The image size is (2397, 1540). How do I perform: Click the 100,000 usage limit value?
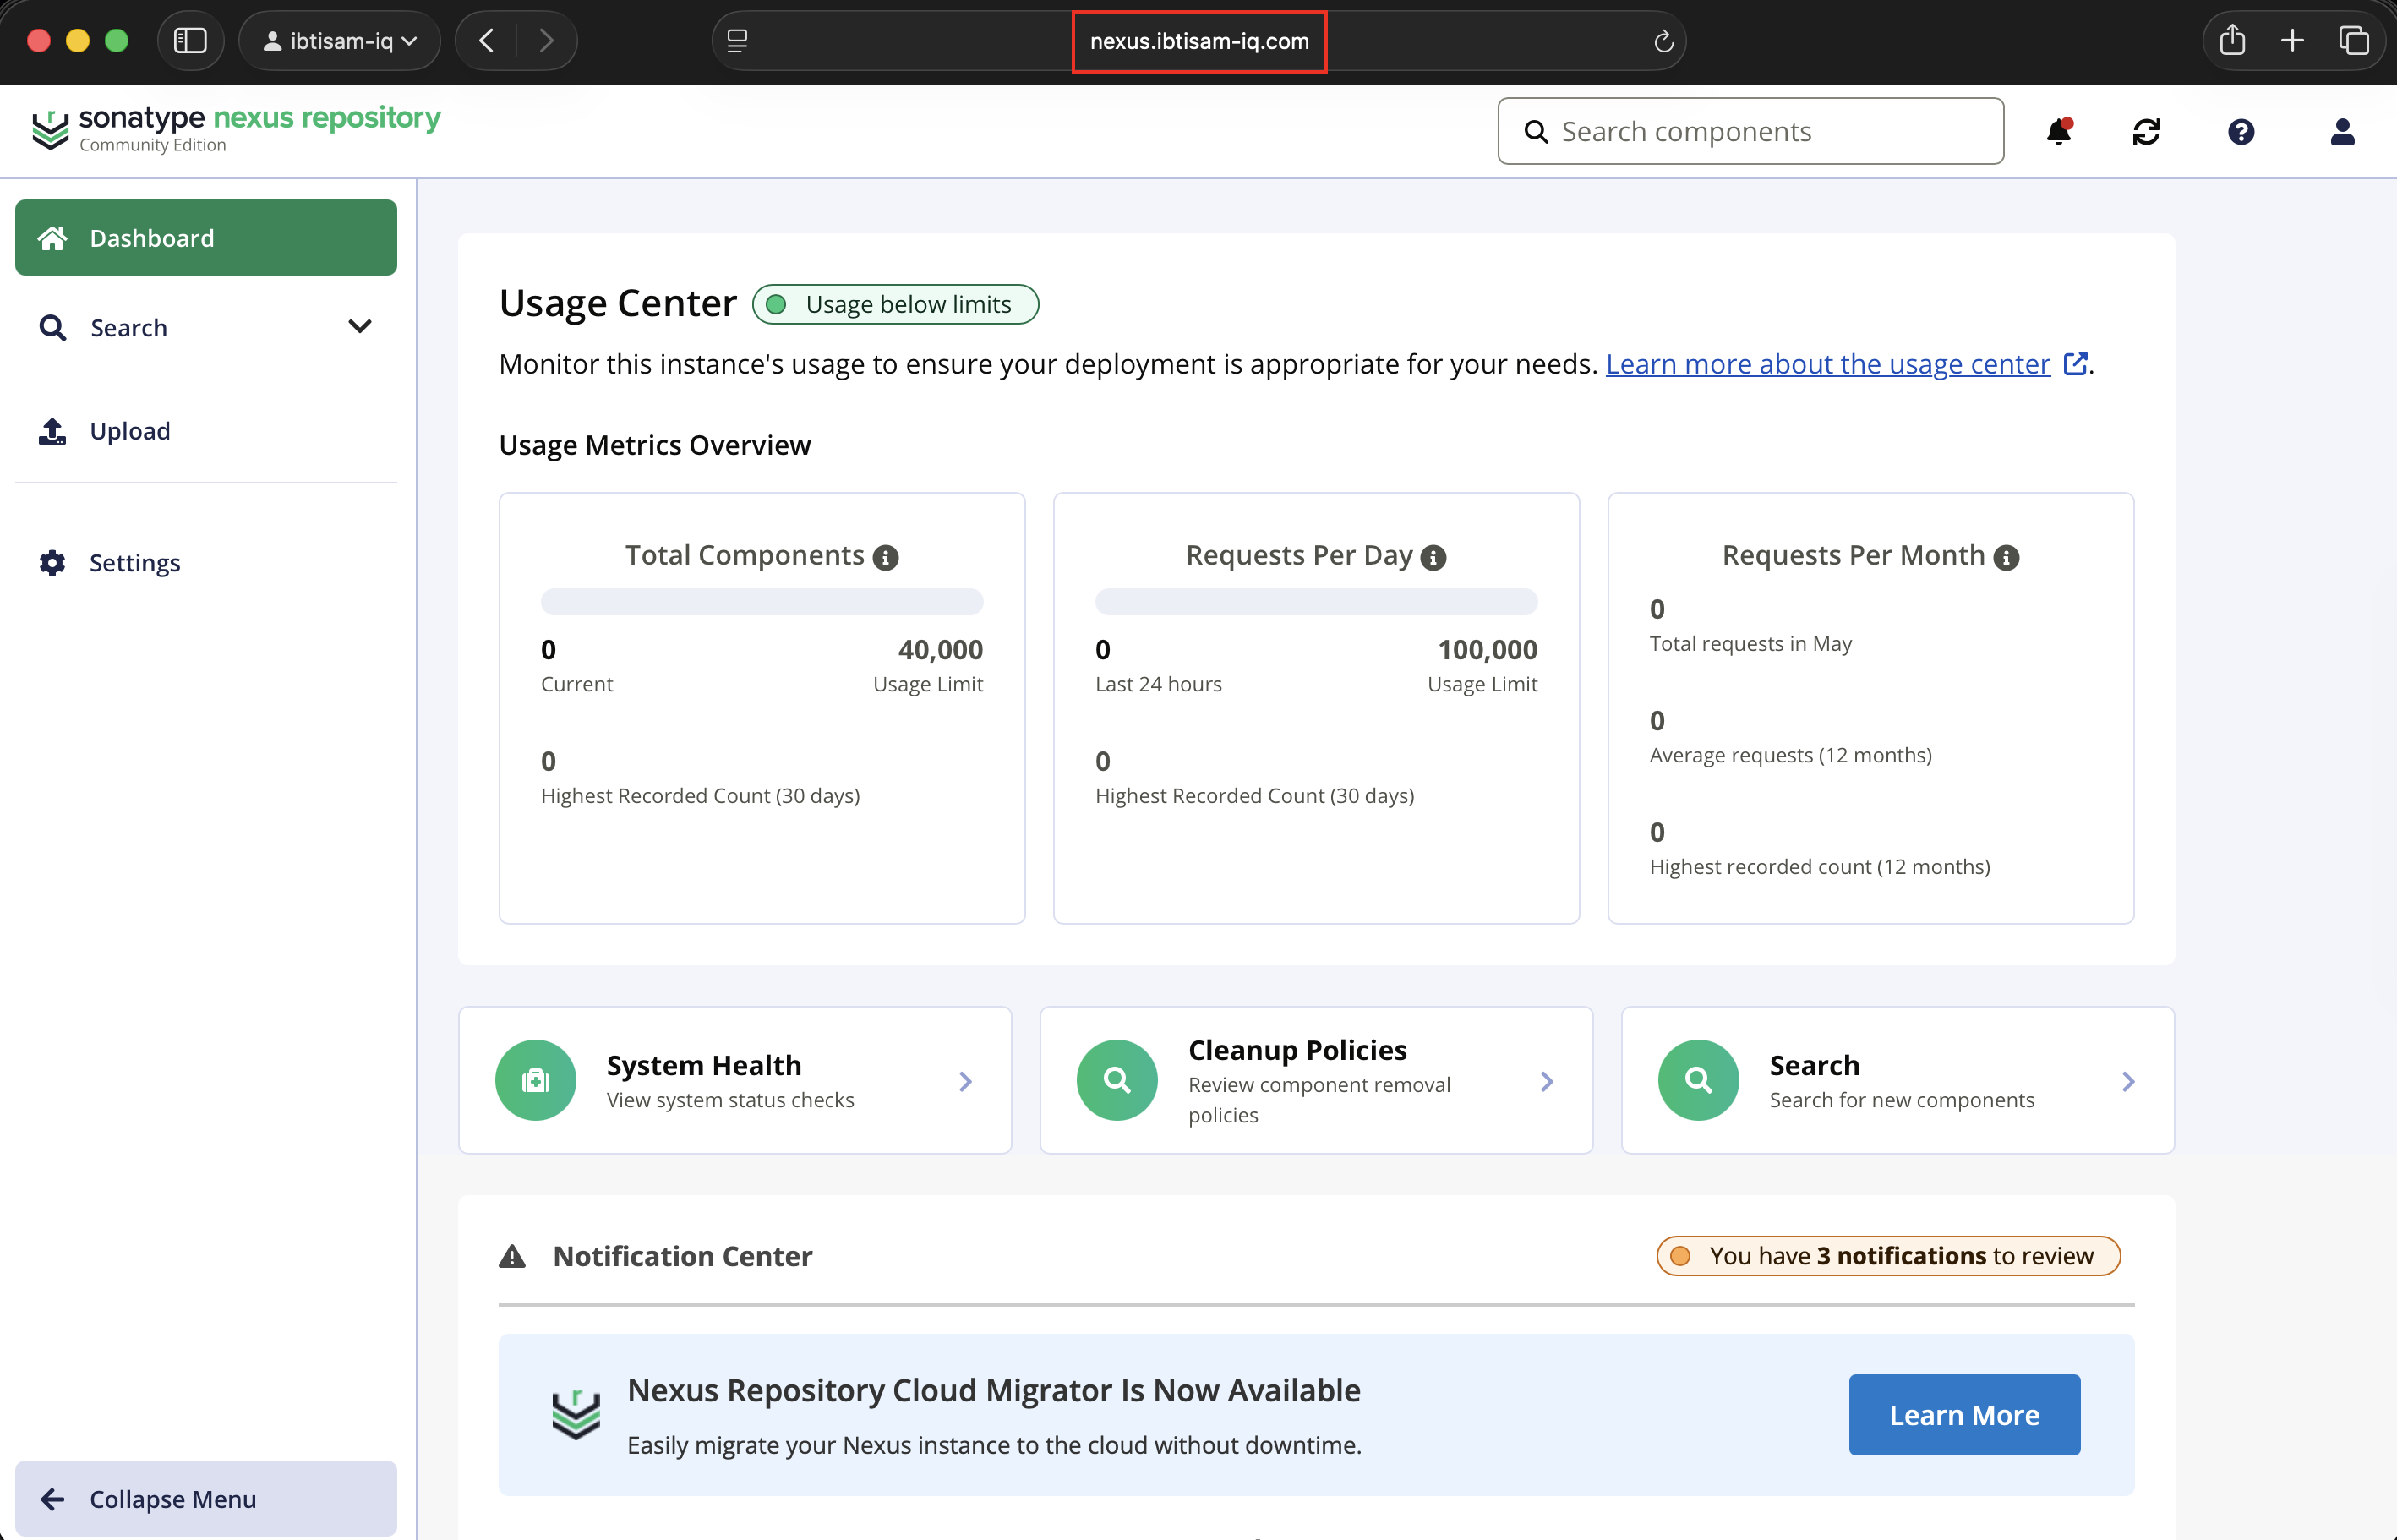click(1487, 650)
